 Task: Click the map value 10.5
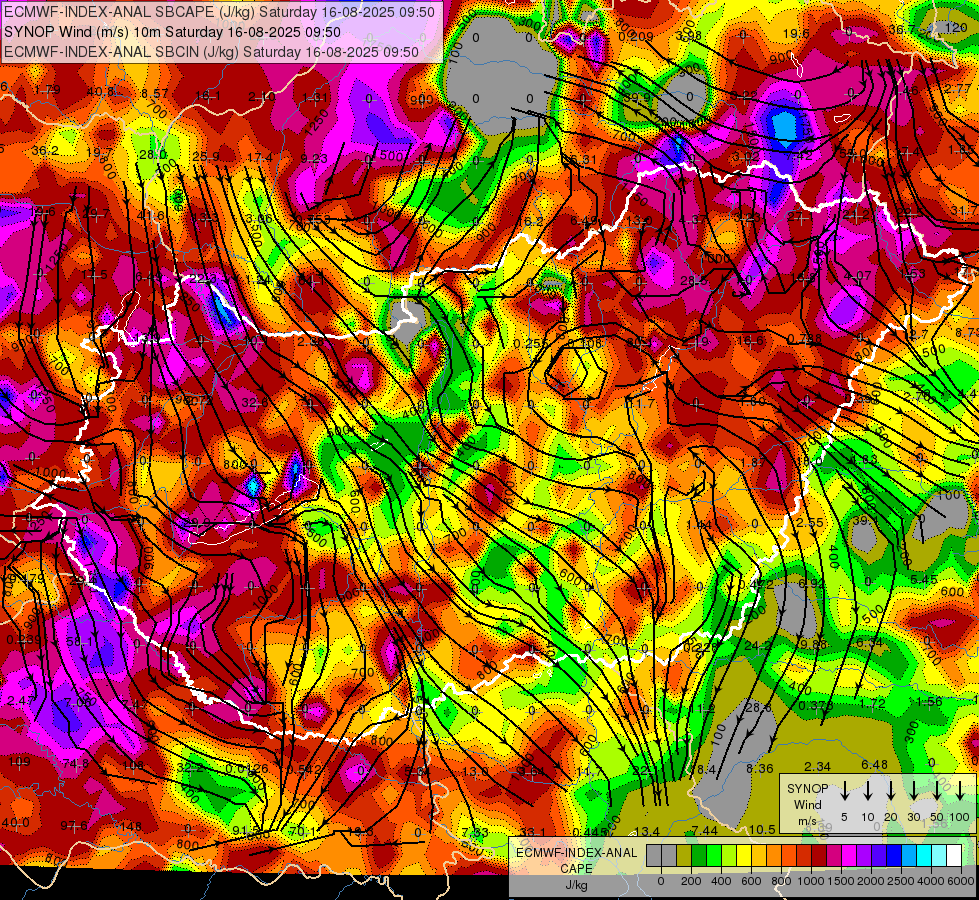point(762,829)
